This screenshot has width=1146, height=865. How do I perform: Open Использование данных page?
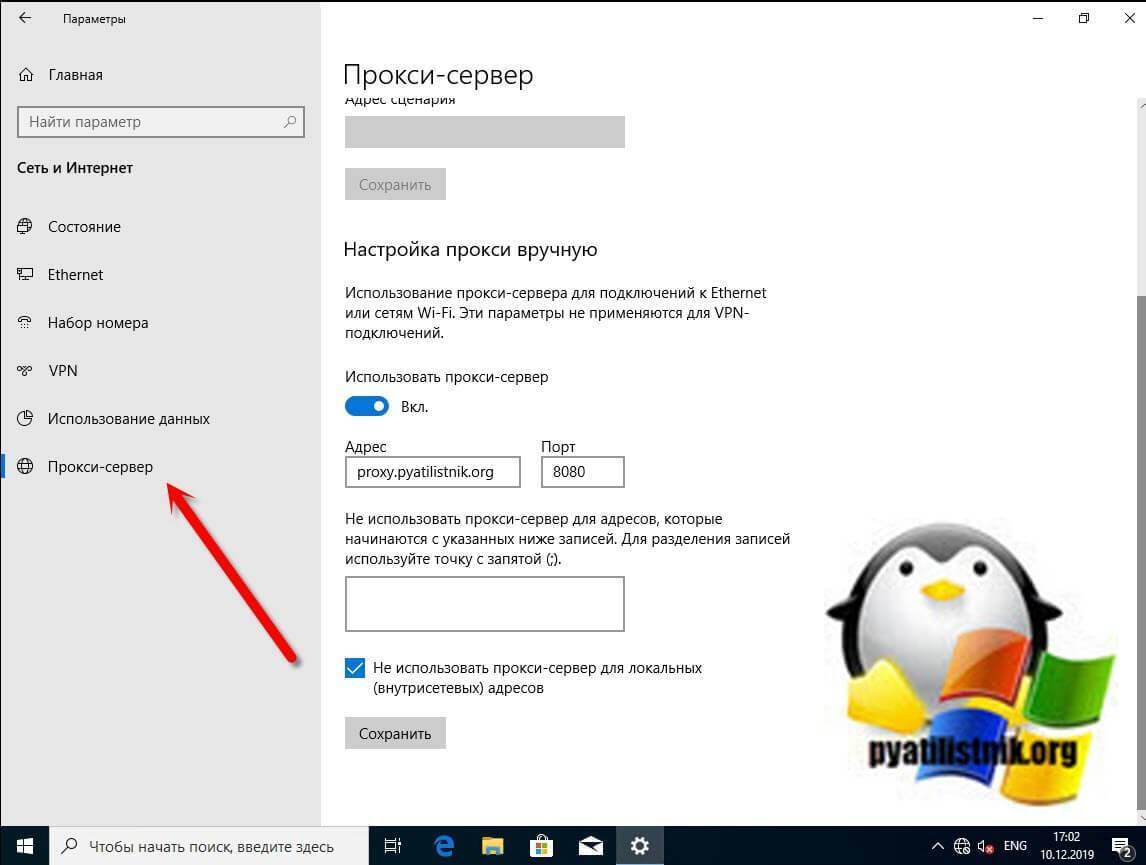coord(129,419)
